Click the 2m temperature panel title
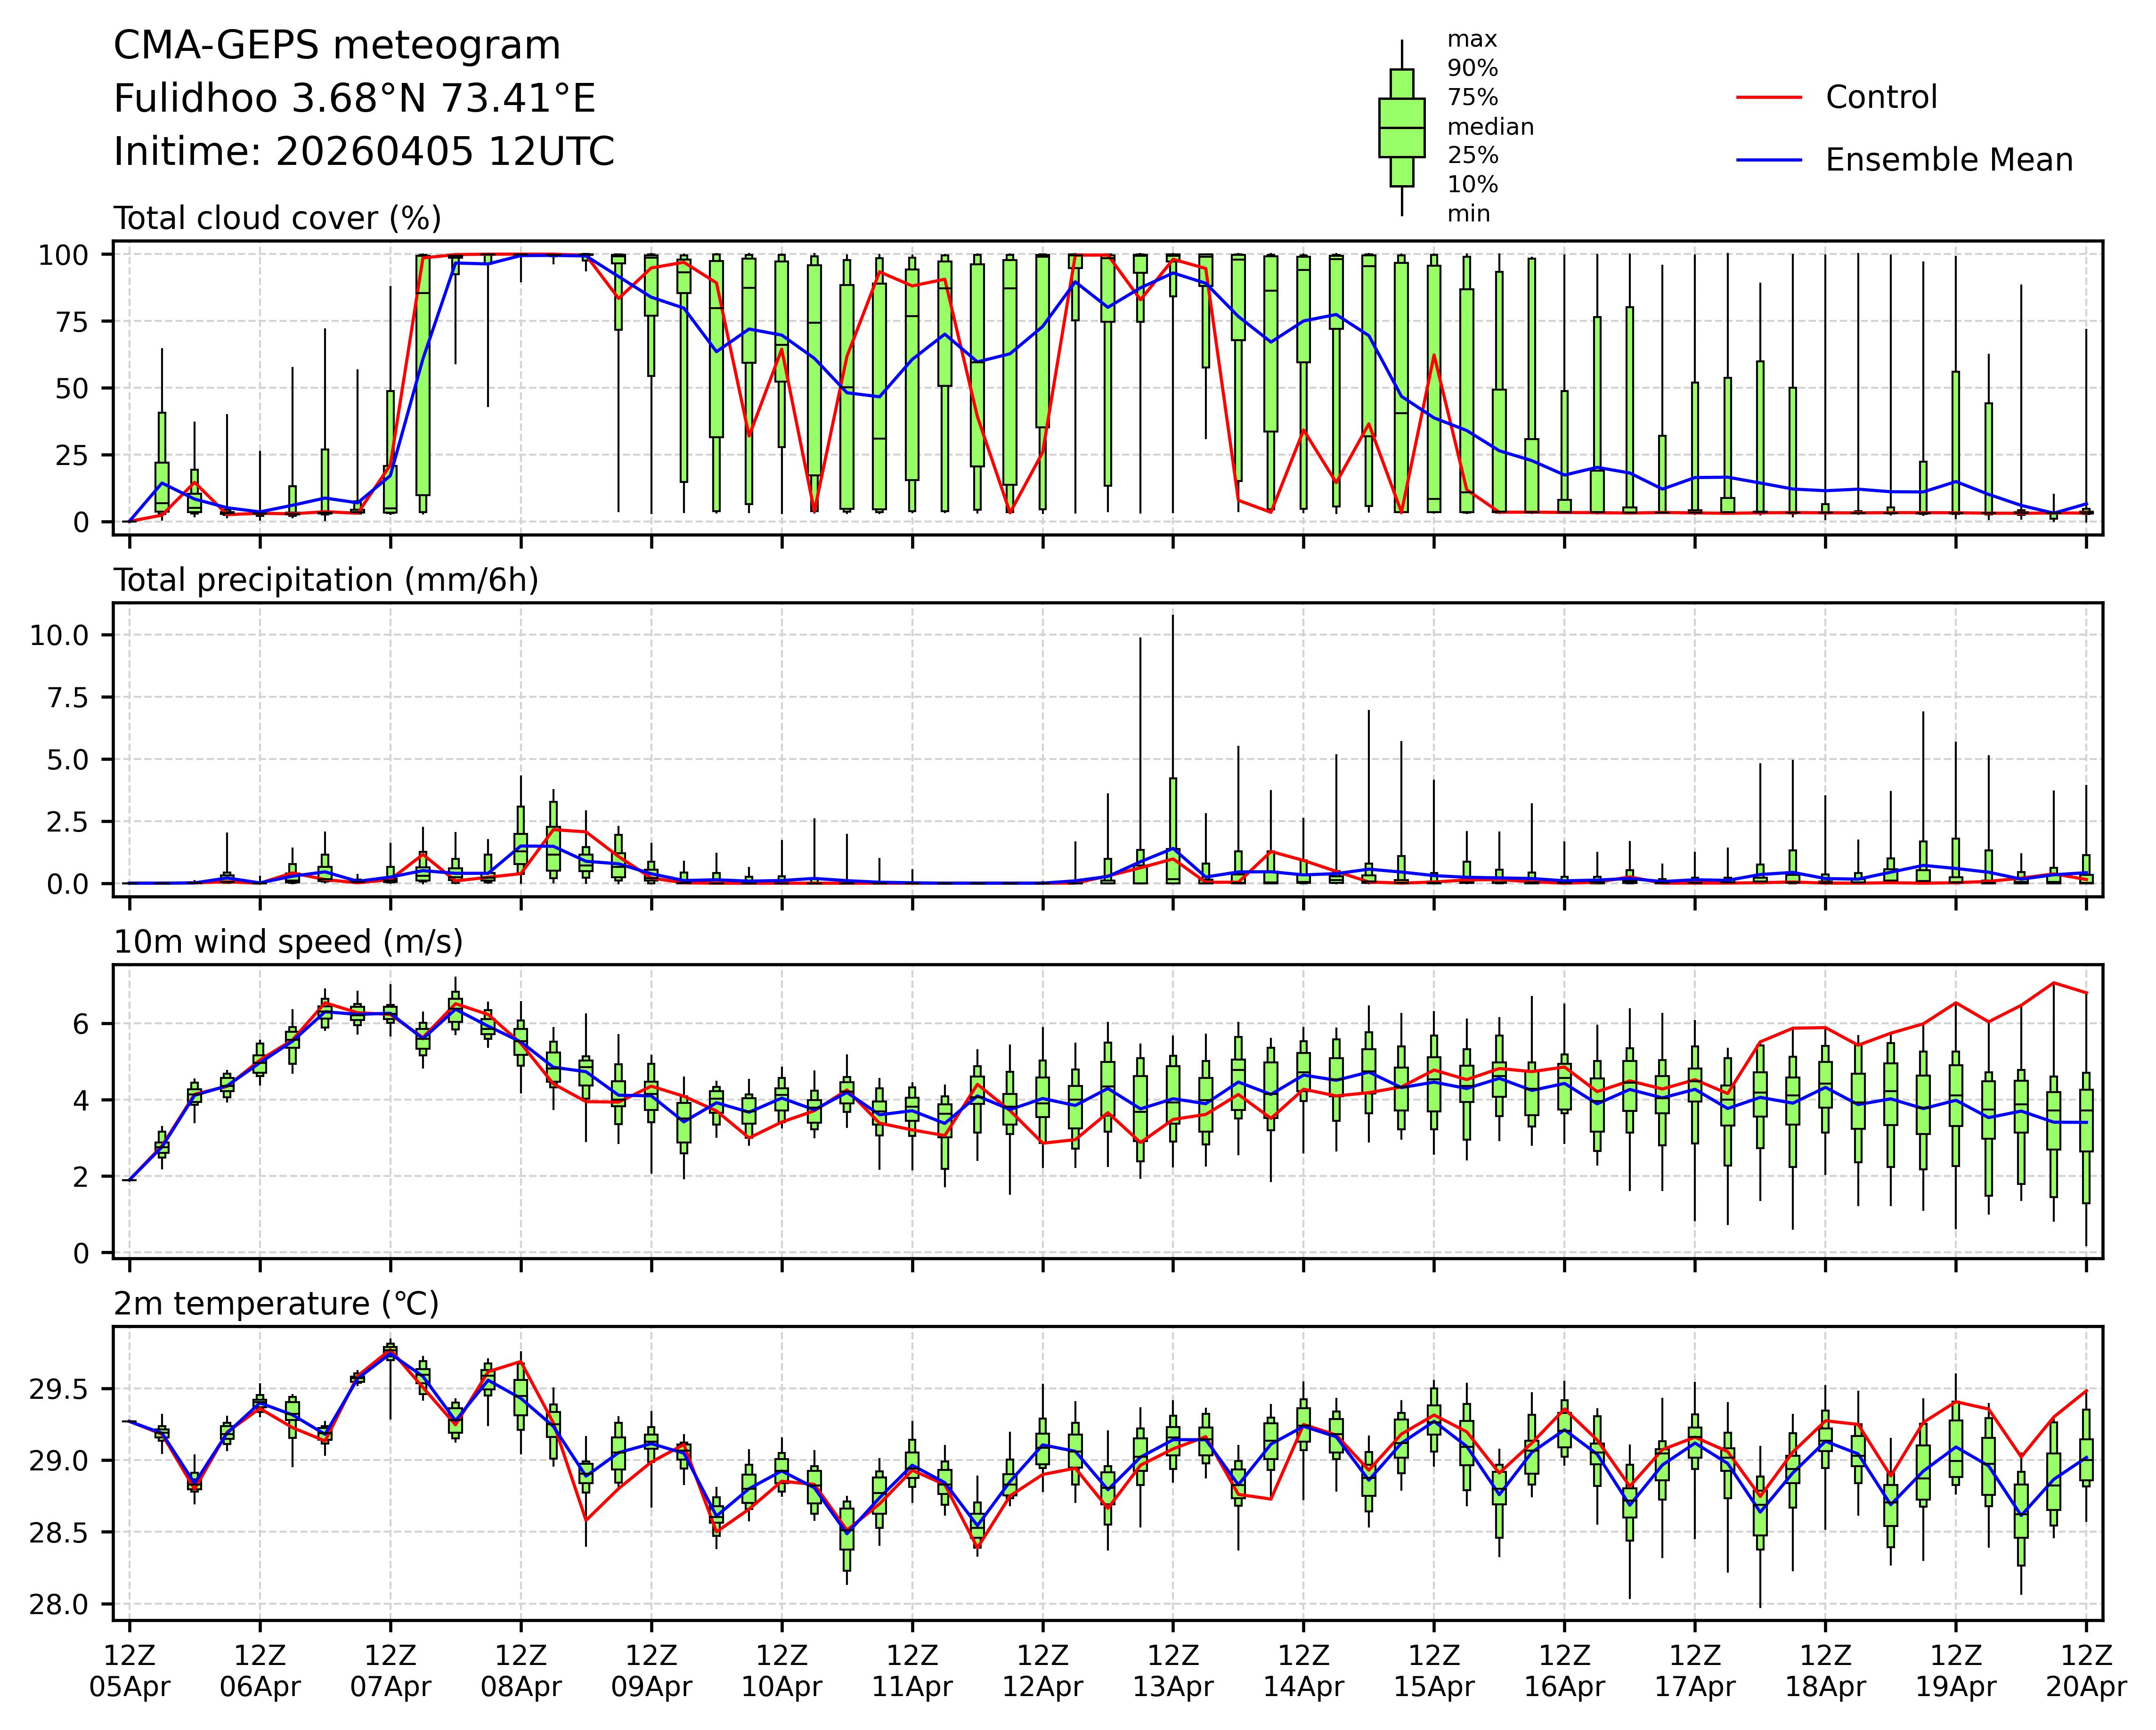The width and height of the screenshot is (2156, 1730). [x=276, y=1304]
